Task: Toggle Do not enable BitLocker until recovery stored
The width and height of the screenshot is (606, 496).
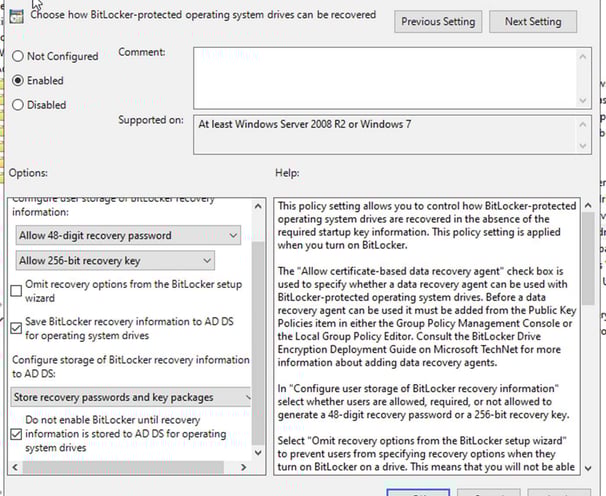Action: click(16, 434)
